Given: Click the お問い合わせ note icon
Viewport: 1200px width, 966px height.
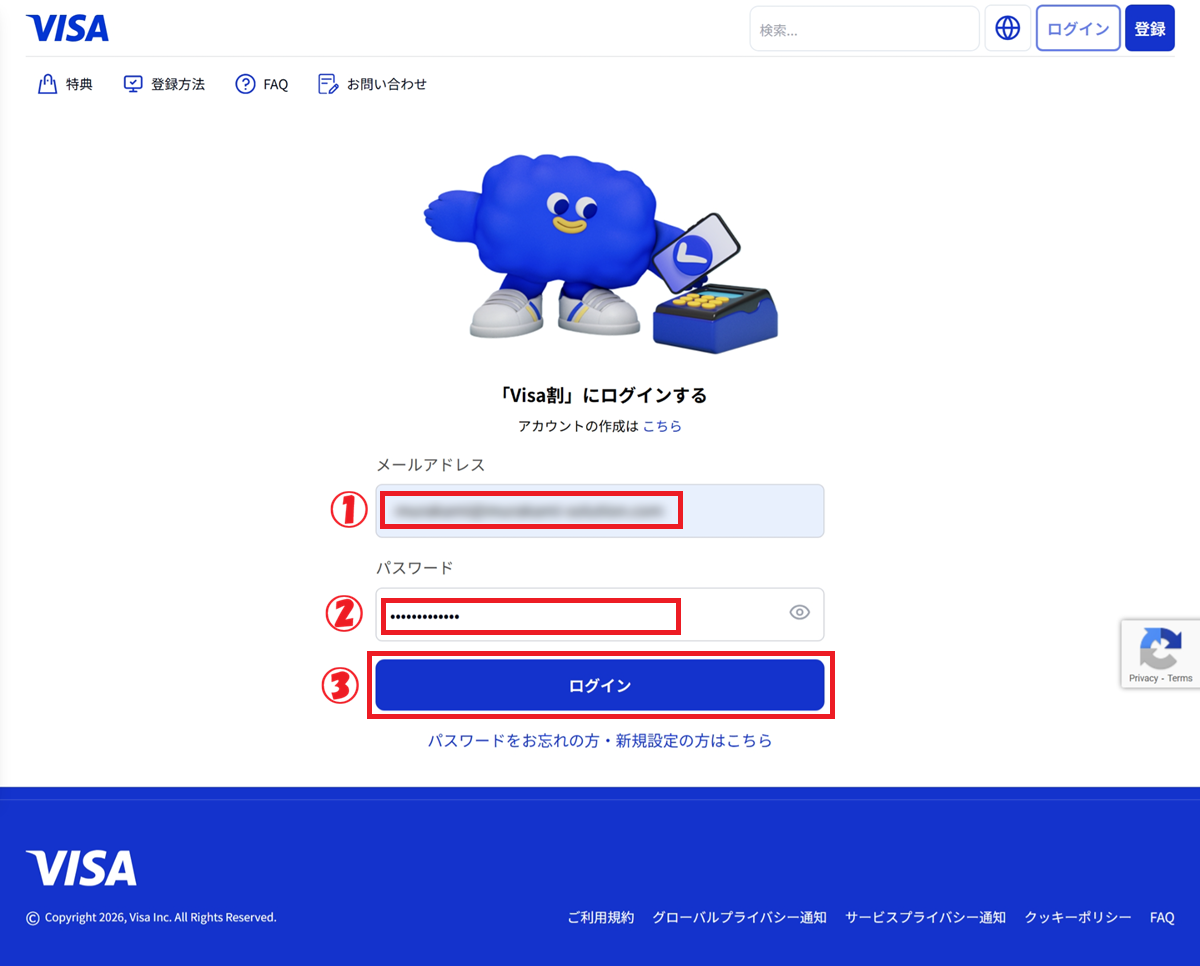Looking at the screenshot, I should tap(328, 84).
